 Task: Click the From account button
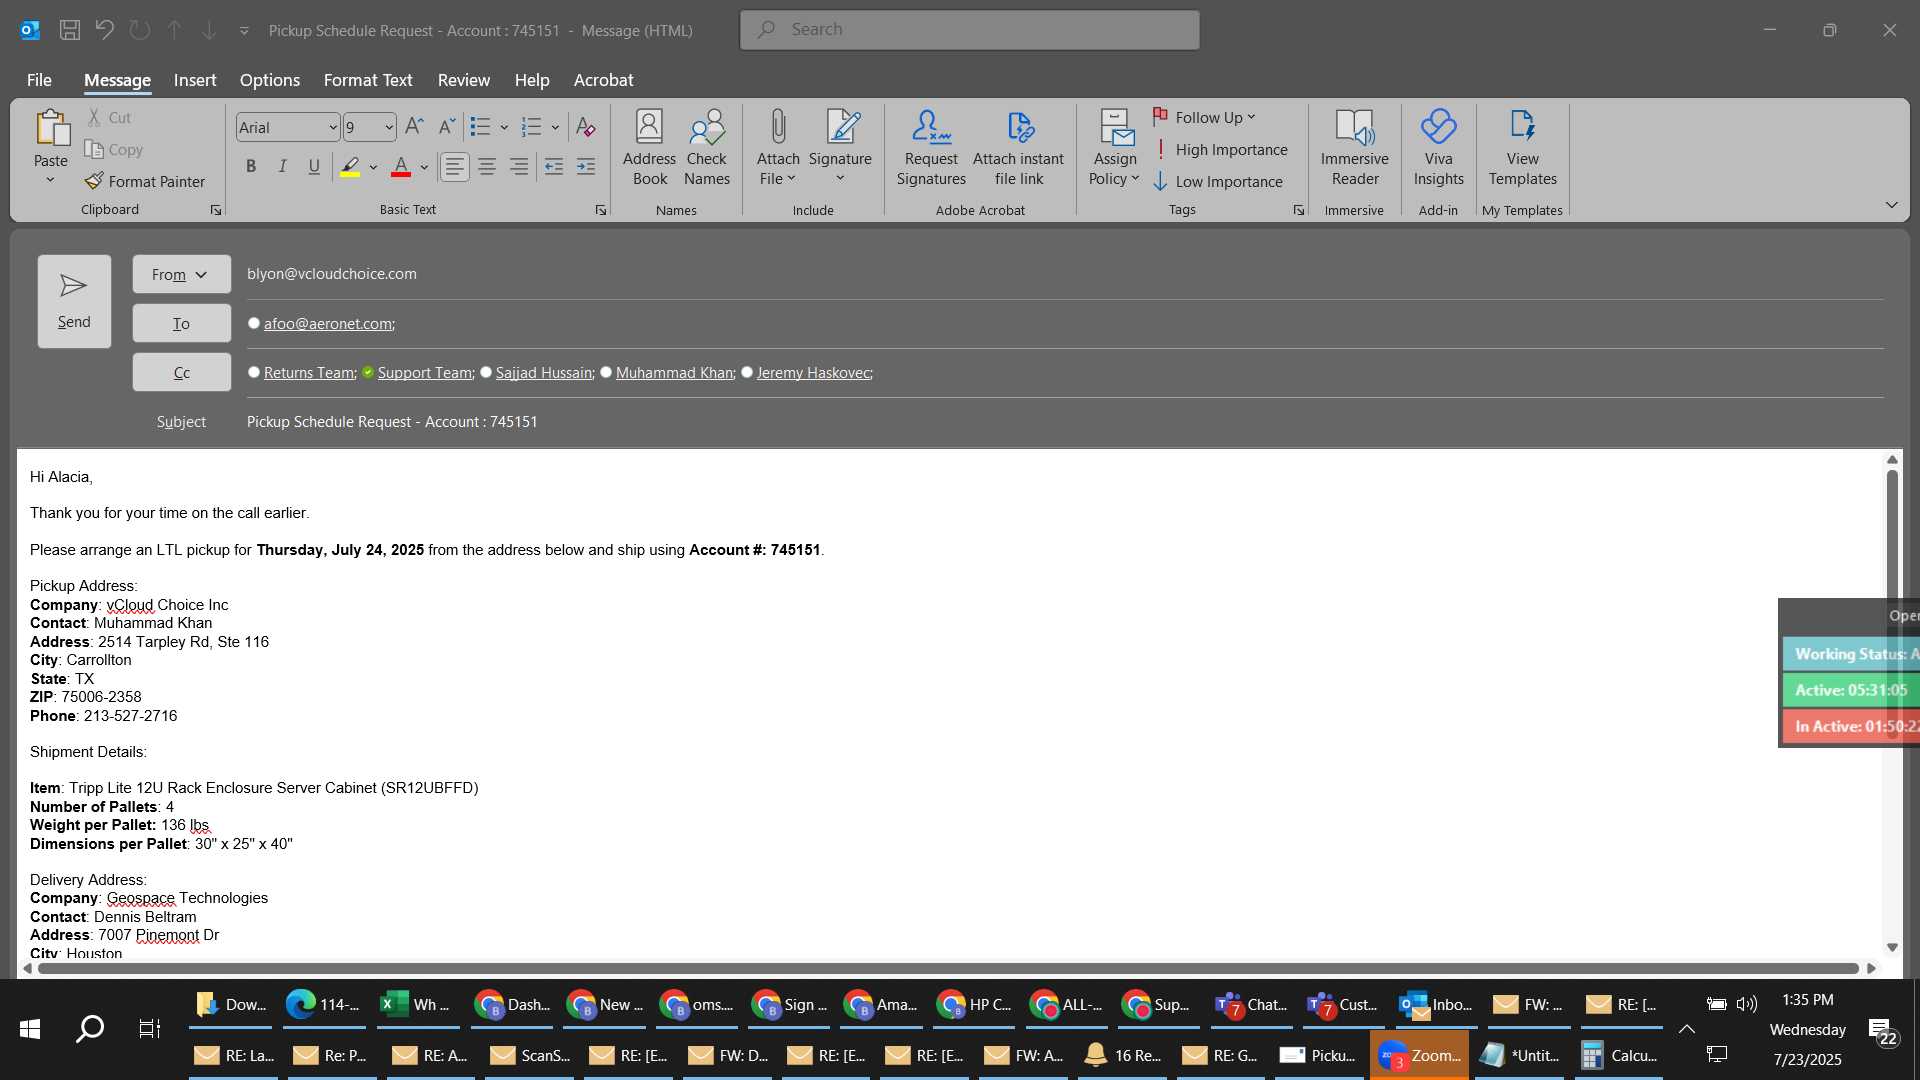point(181,274)
